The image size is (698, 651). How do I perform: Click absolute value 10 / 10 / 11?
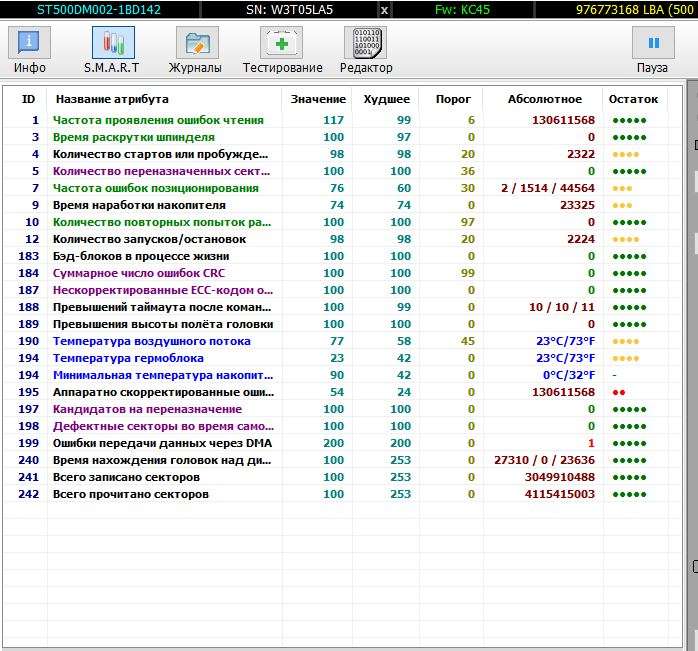[562, 307]
